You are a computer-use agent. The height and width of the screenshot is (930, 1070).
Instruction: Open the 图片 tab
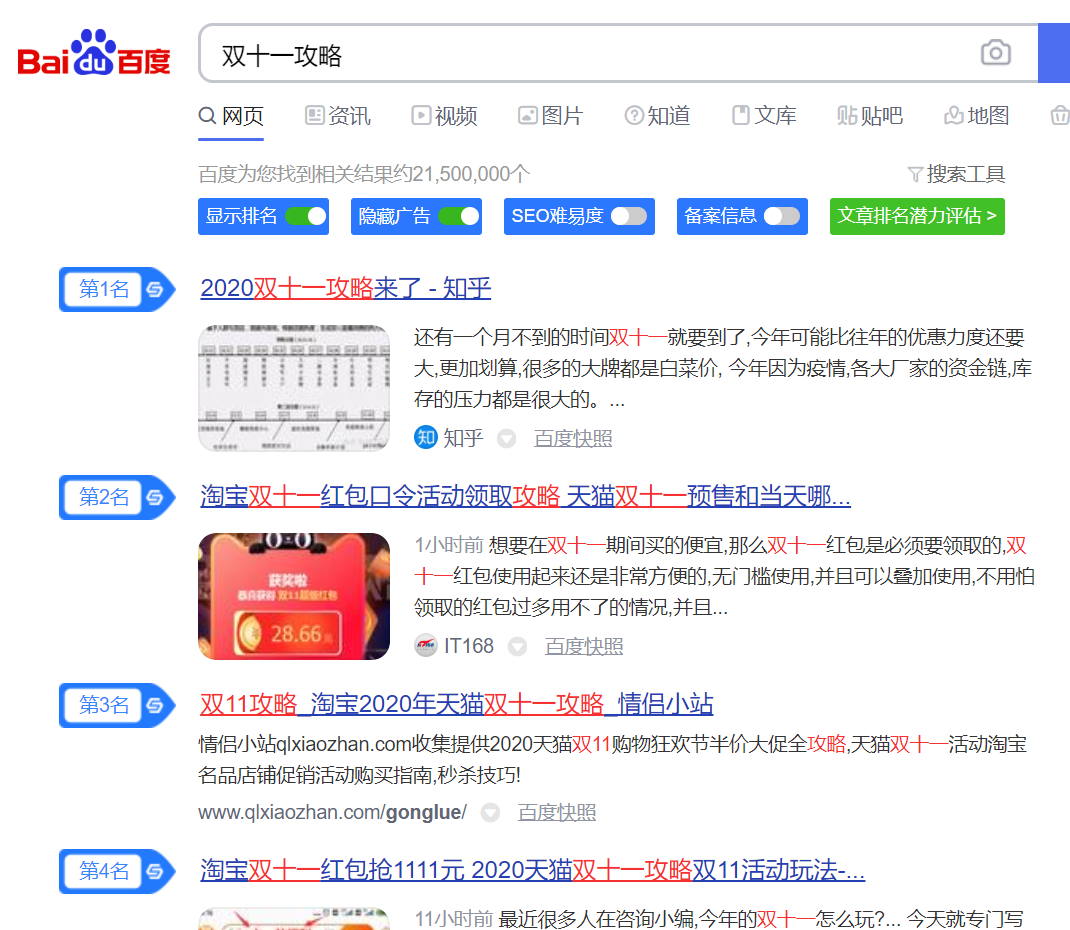[551, 116]
